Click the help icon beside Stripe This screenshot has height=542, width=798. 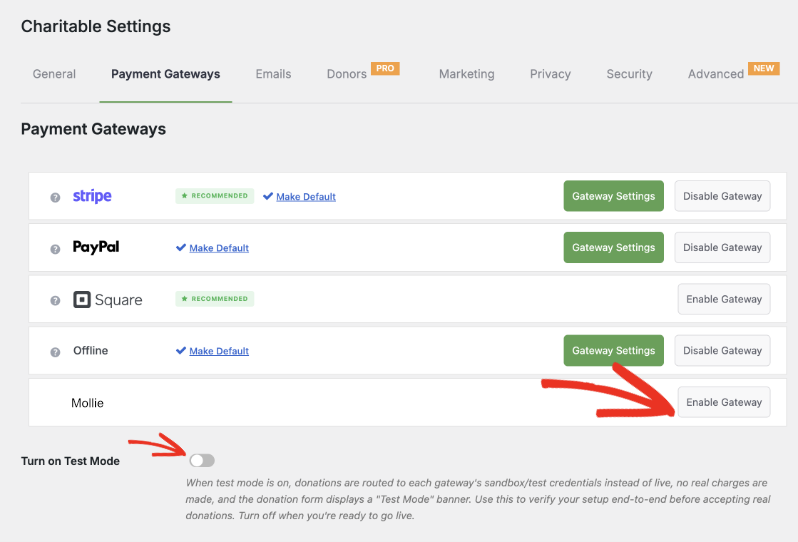click(55, 197)
